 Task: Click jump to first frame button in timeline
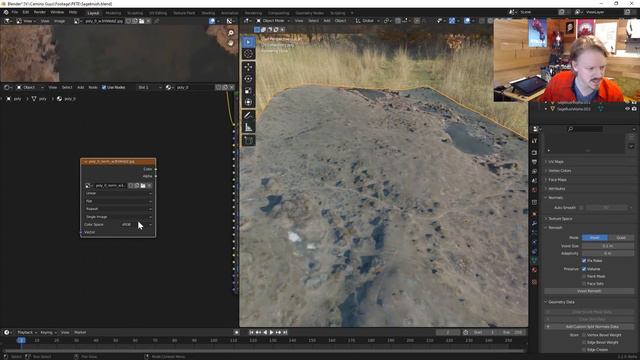coord(251,332)
